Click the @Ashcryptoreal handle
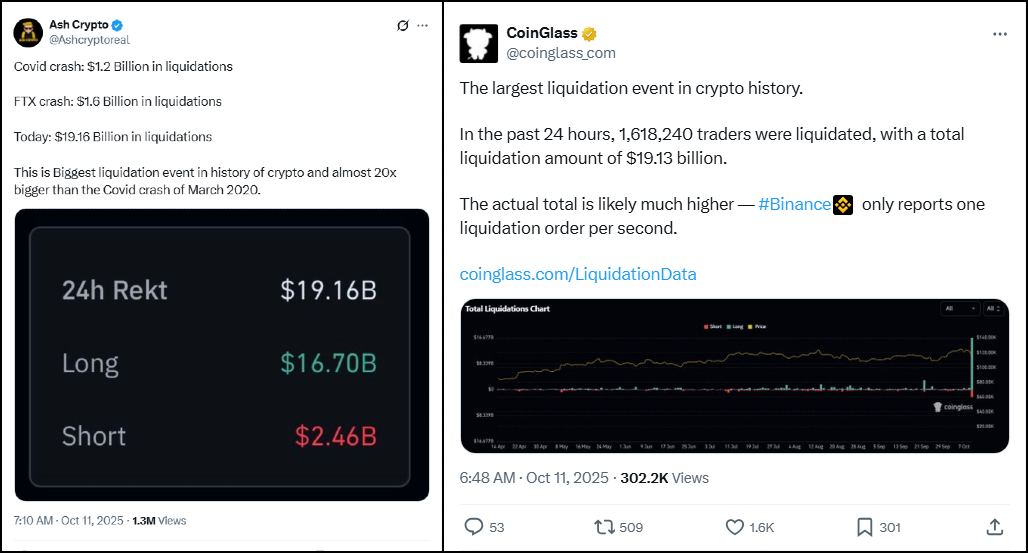Viewport: 1028px width, 553px height. coord(89,40)
